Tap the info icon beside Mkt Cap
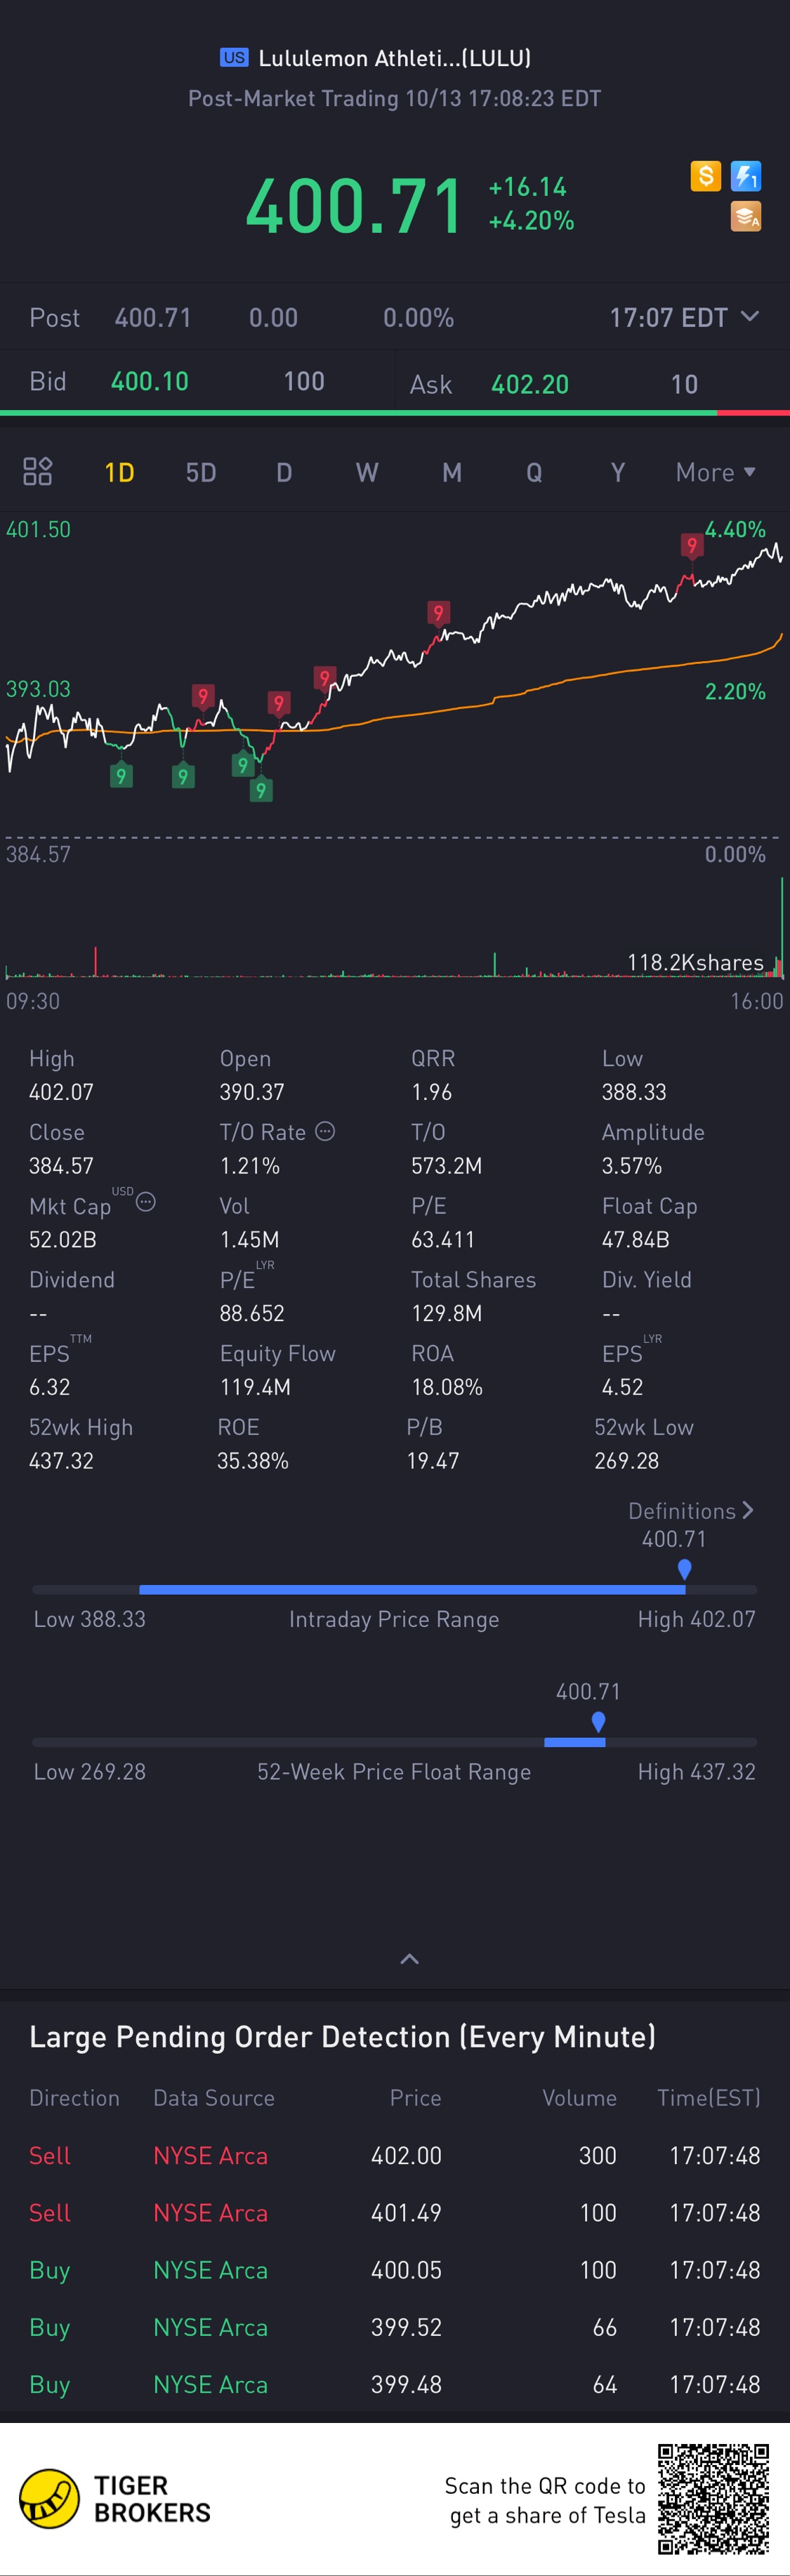The image size is (790, 2576). click(146, 1202)
